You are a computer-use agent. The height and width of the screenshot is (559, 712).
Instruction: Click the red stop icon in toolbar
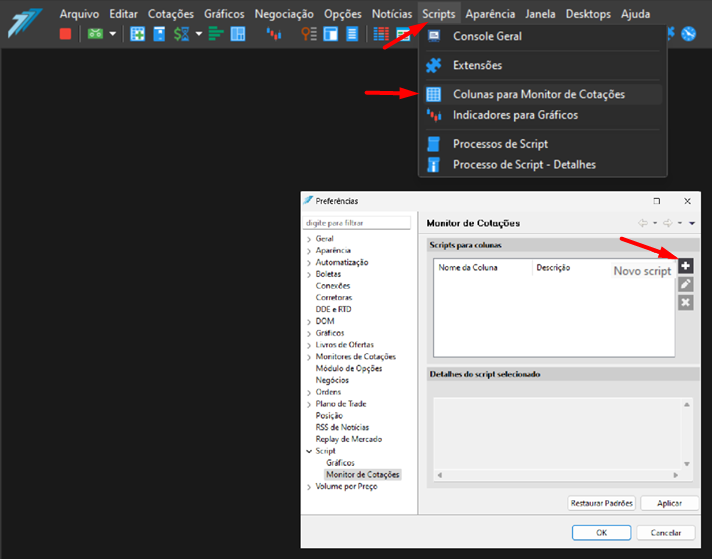(x=65, y=34)
